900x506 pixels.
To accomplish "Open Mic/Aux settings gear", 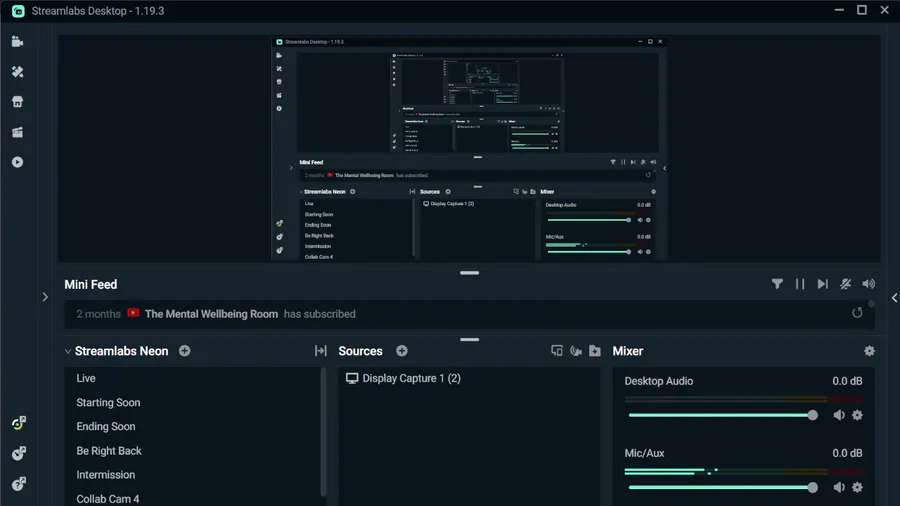I will coord(858,487).
